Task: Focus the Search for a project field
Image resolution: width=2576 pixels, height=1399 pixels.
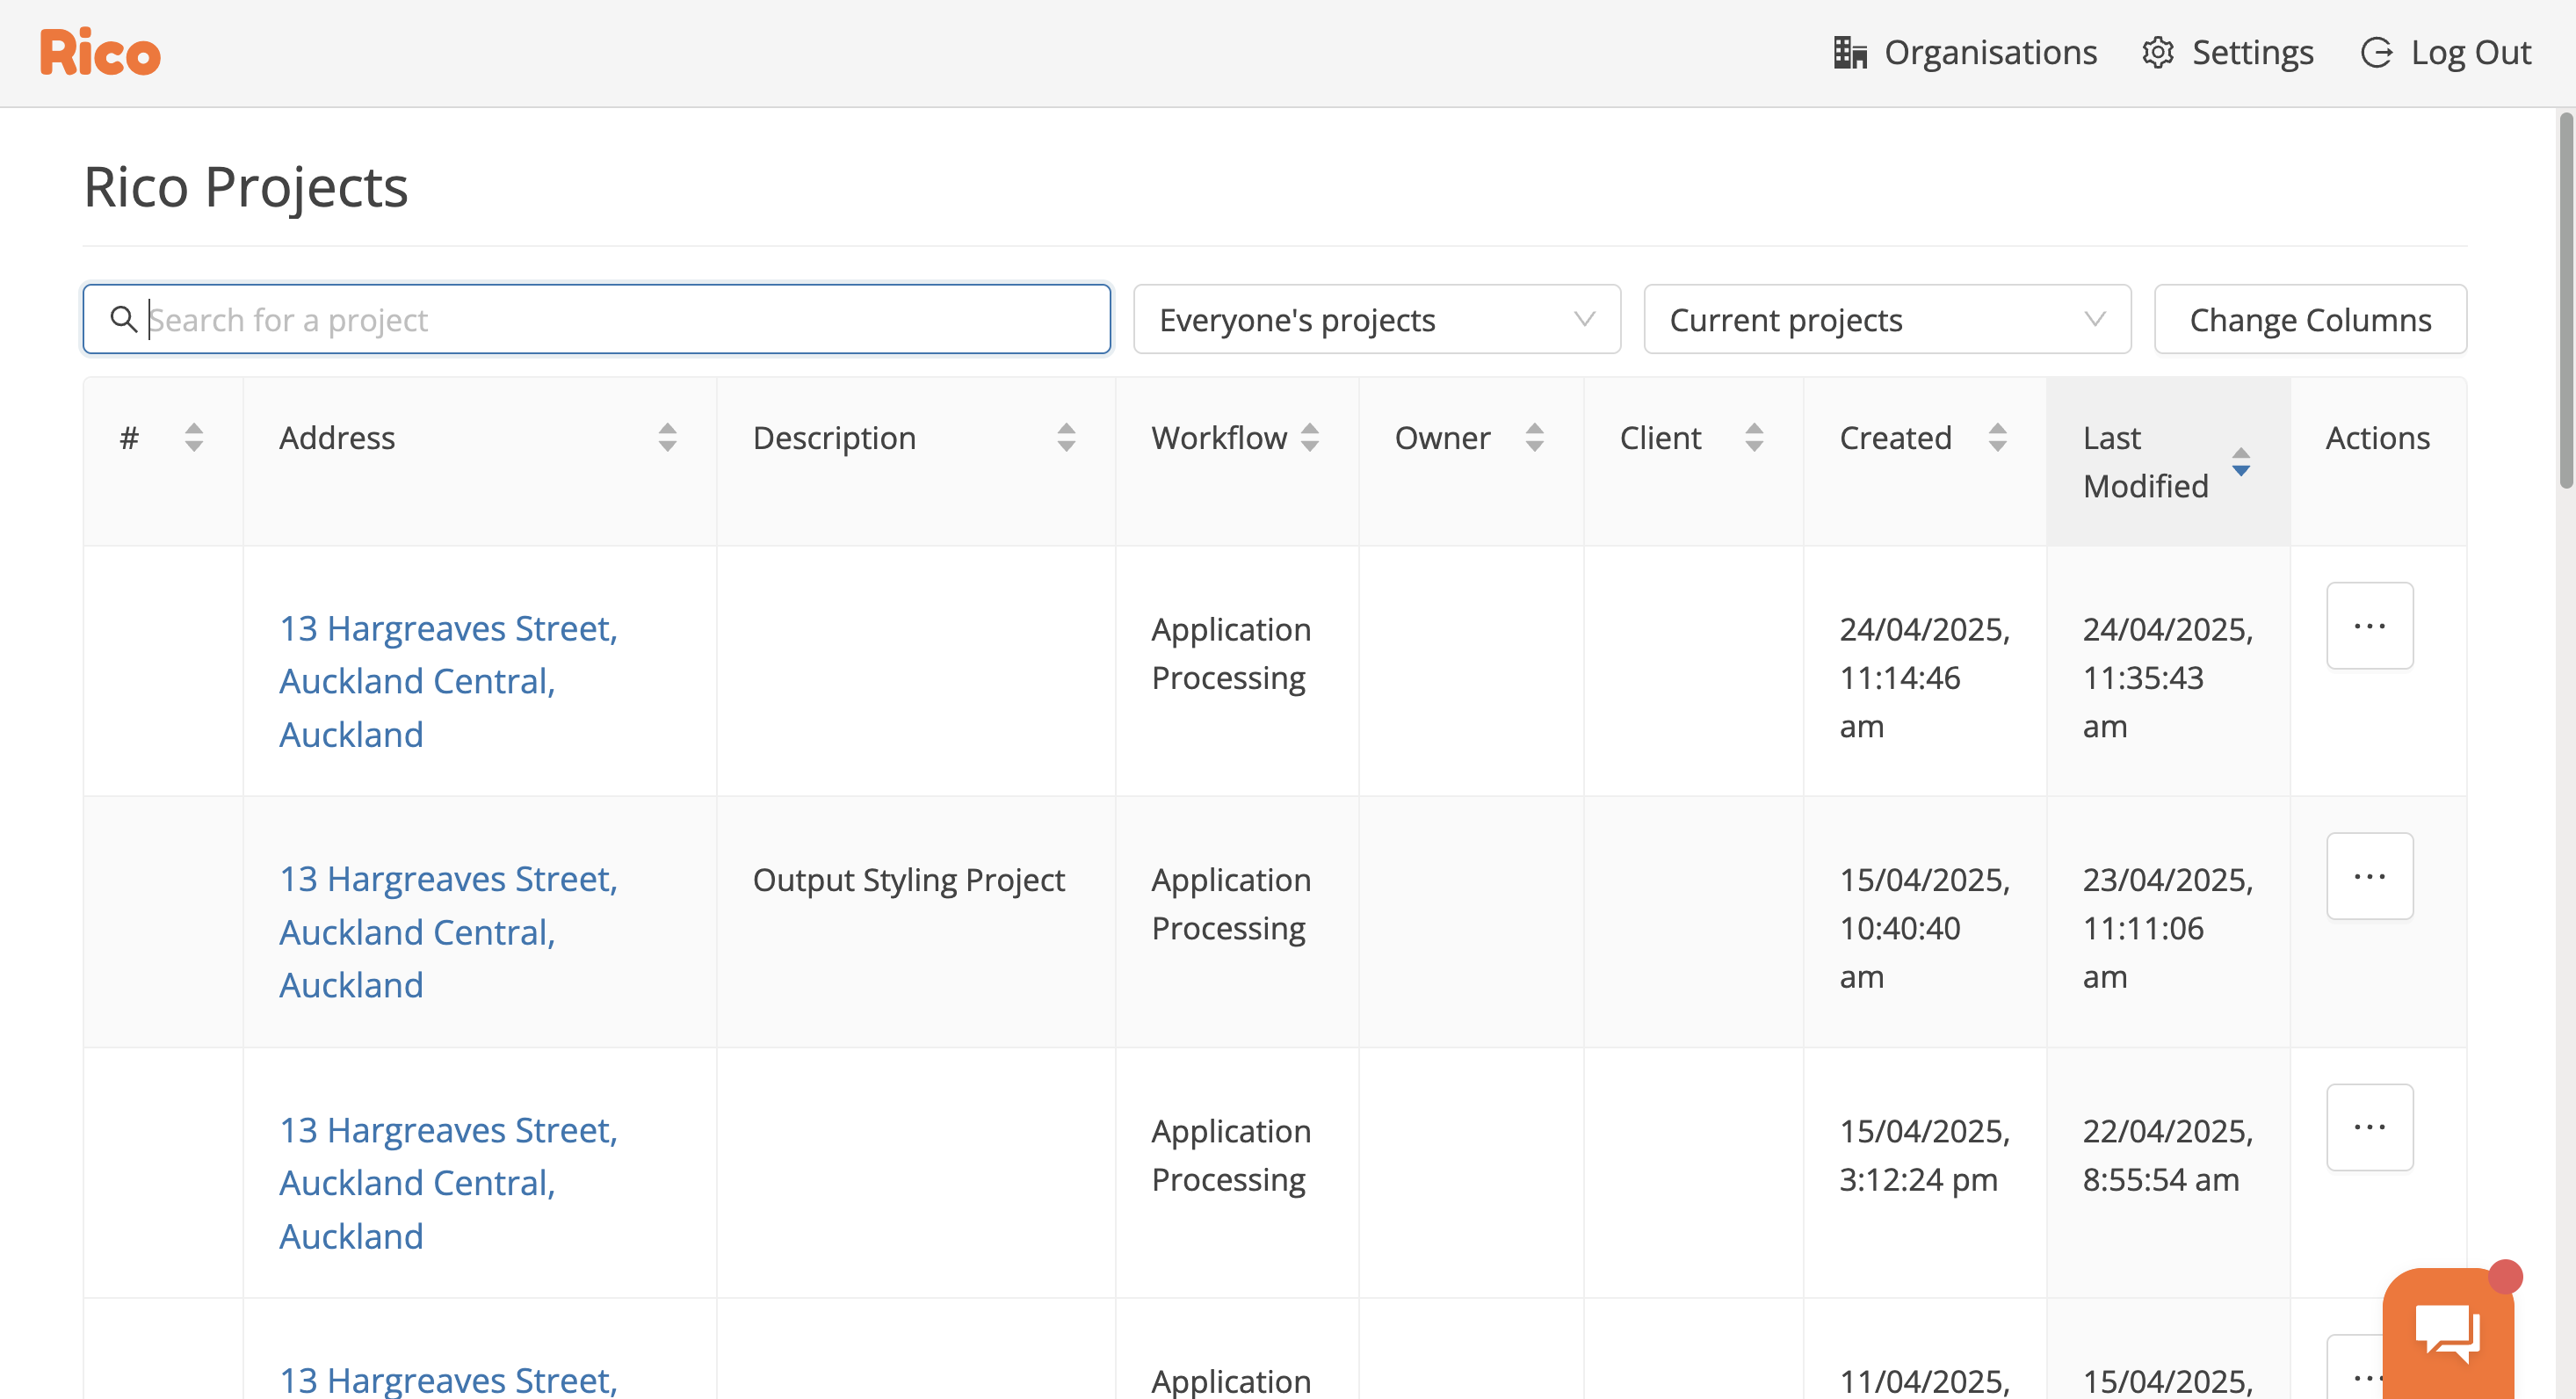Action: click(x=597, y=319)
